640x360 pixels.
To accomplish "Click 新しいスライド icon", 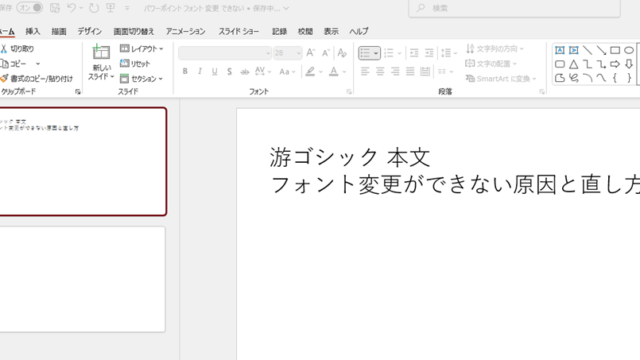I will pos(101,53).
